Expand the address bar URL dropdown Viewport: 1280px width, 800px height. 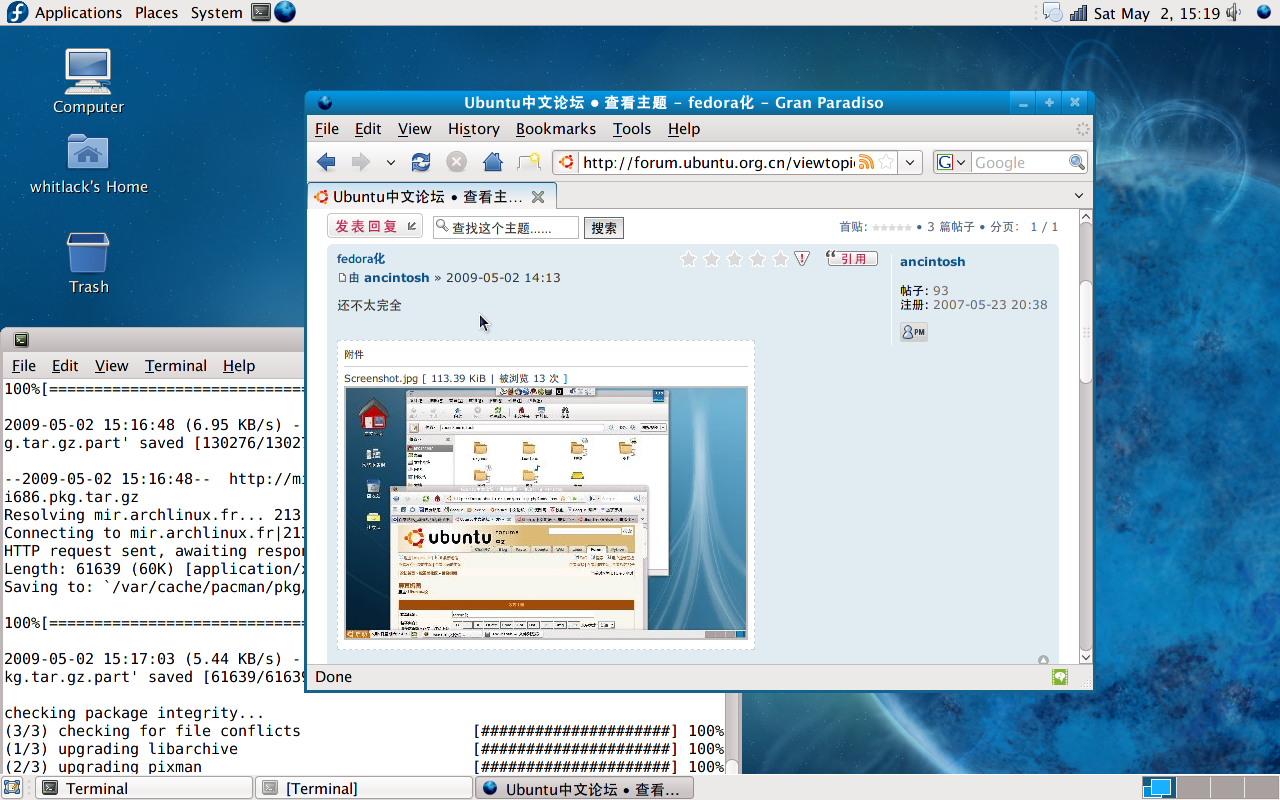pyautogui.click(x=909, y=162)
